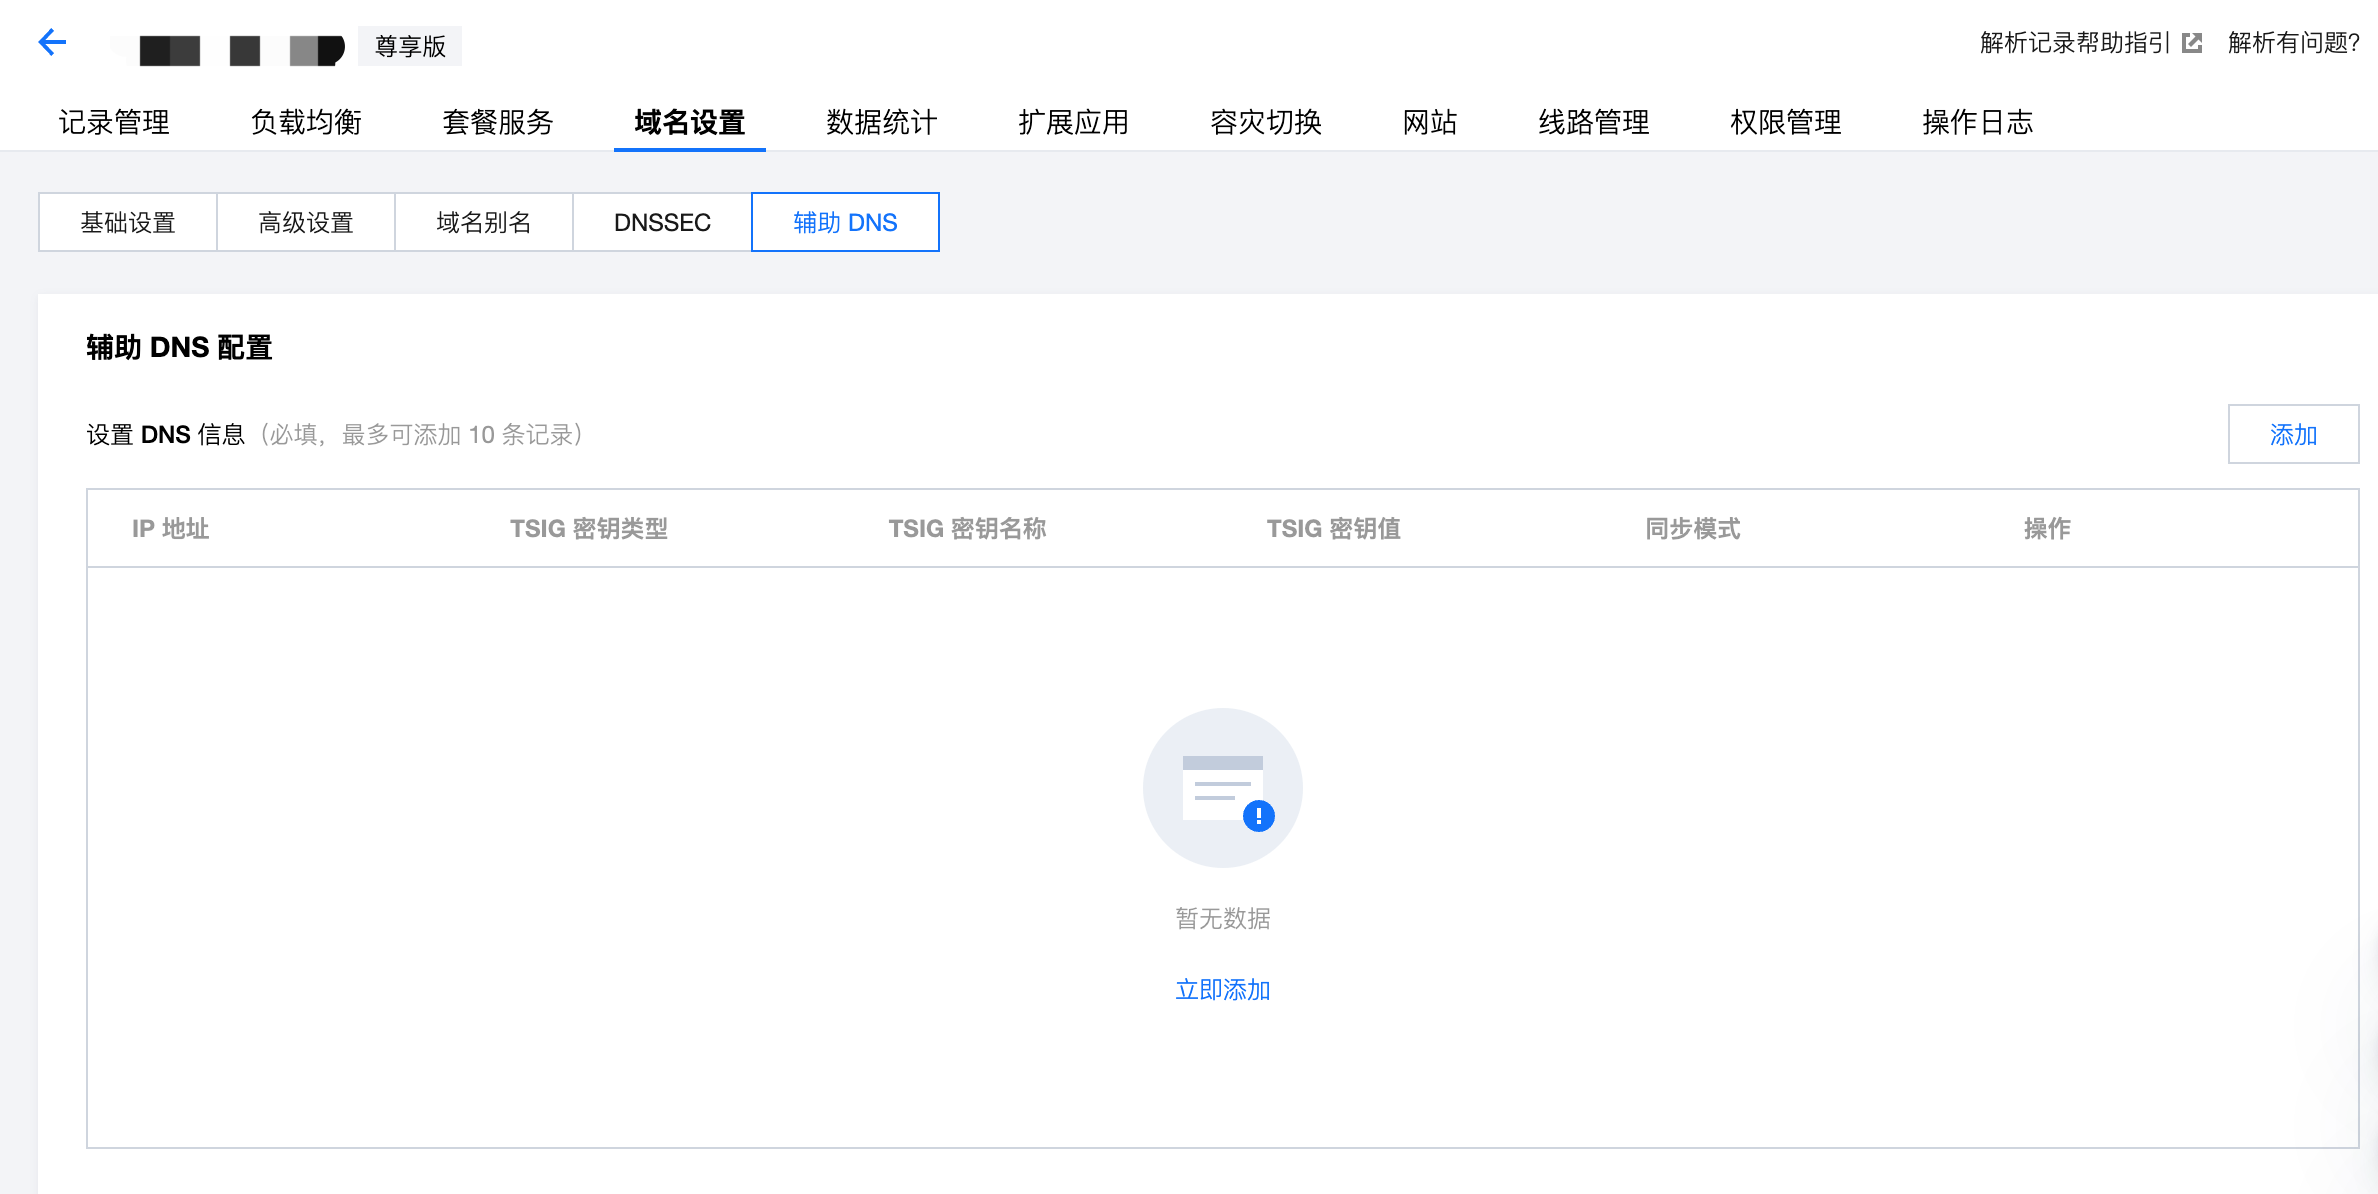Switch to the 网站 tab
Viewport: 2378px width, 1194px height.
1430,122
